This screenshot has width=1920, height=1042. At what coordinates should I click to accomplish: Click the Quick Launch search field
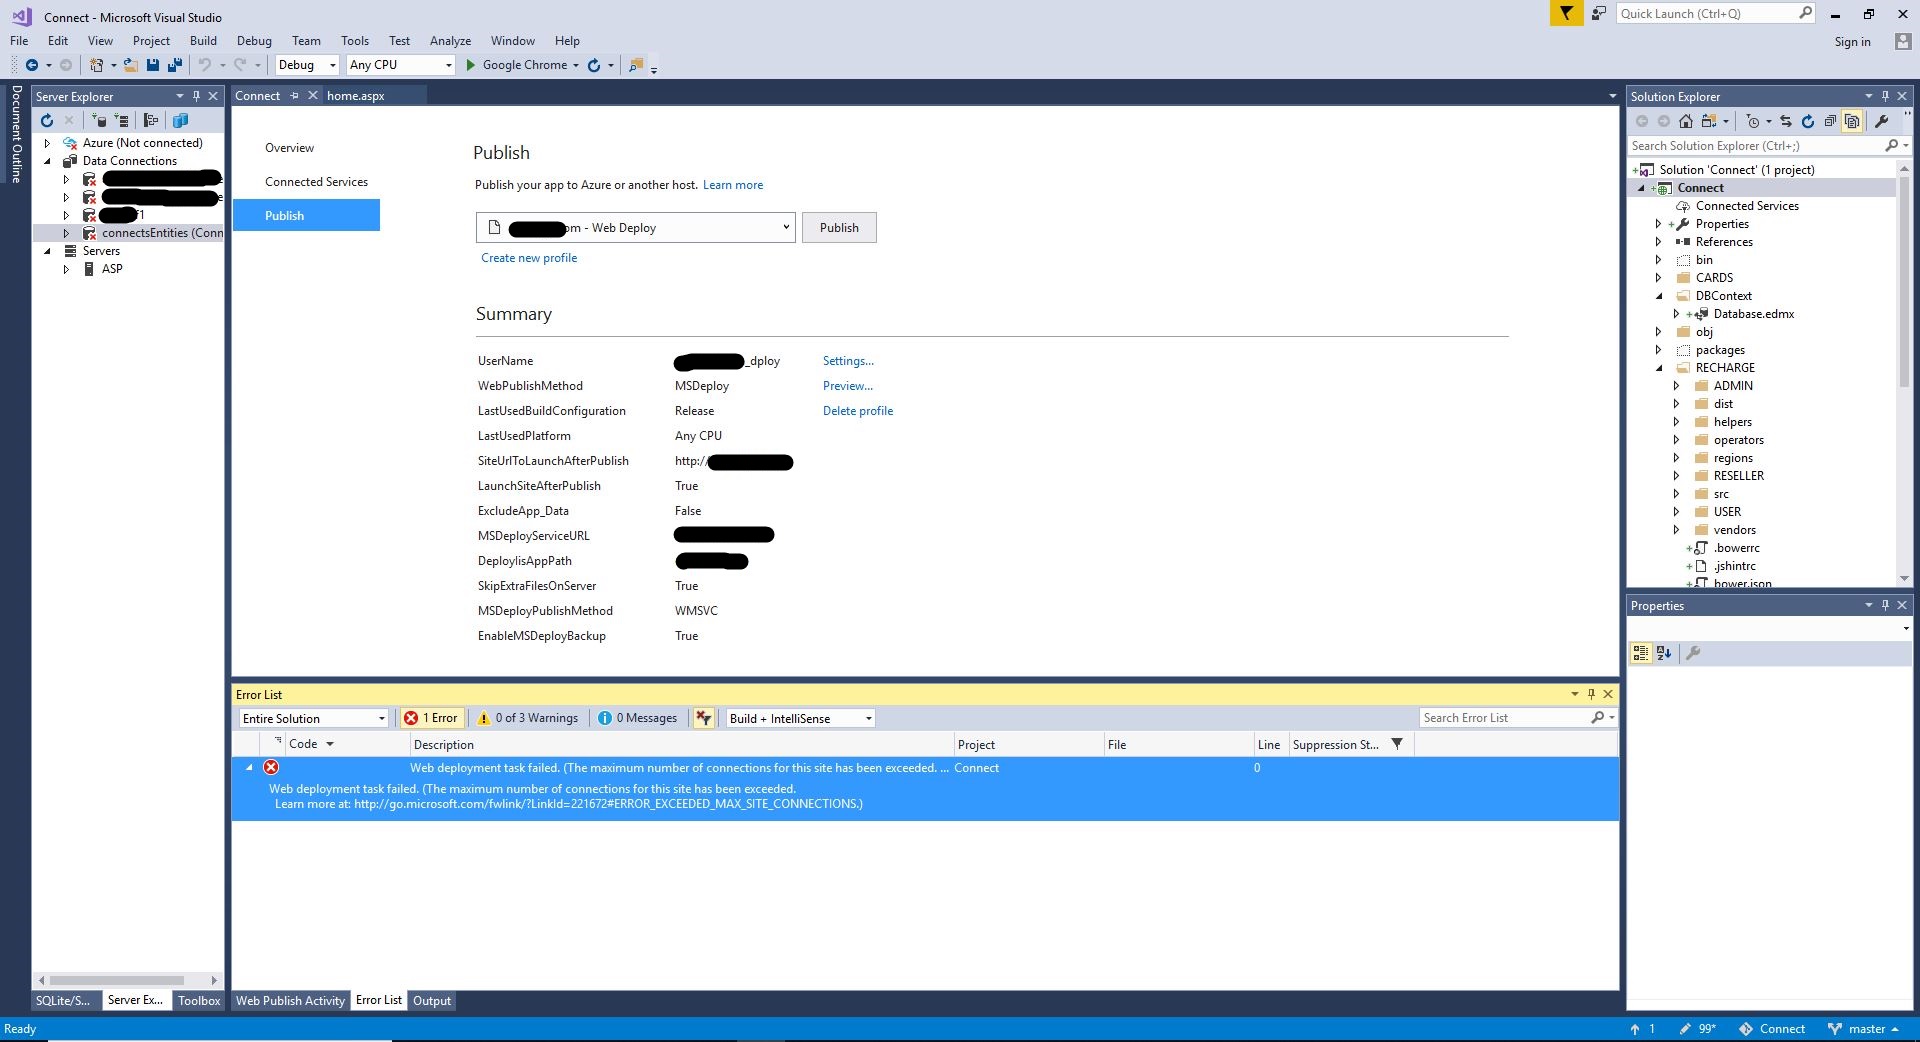tap(1715, 13)
